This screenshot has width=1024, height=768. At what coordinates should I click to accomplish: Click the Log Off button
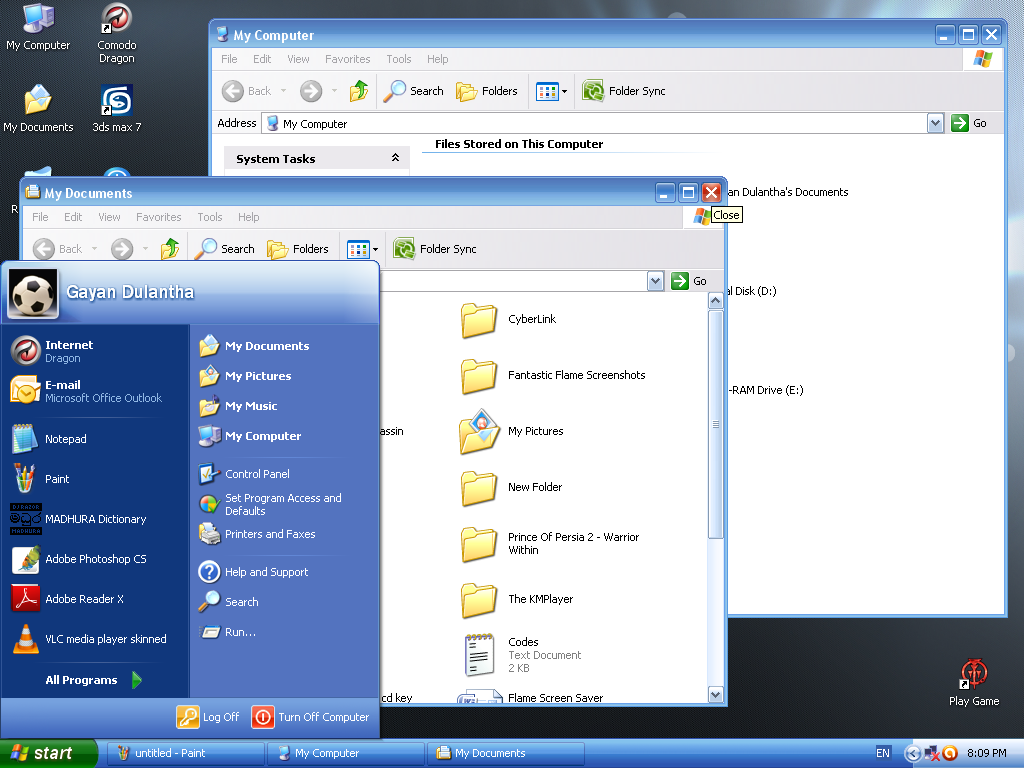point(208,717)
